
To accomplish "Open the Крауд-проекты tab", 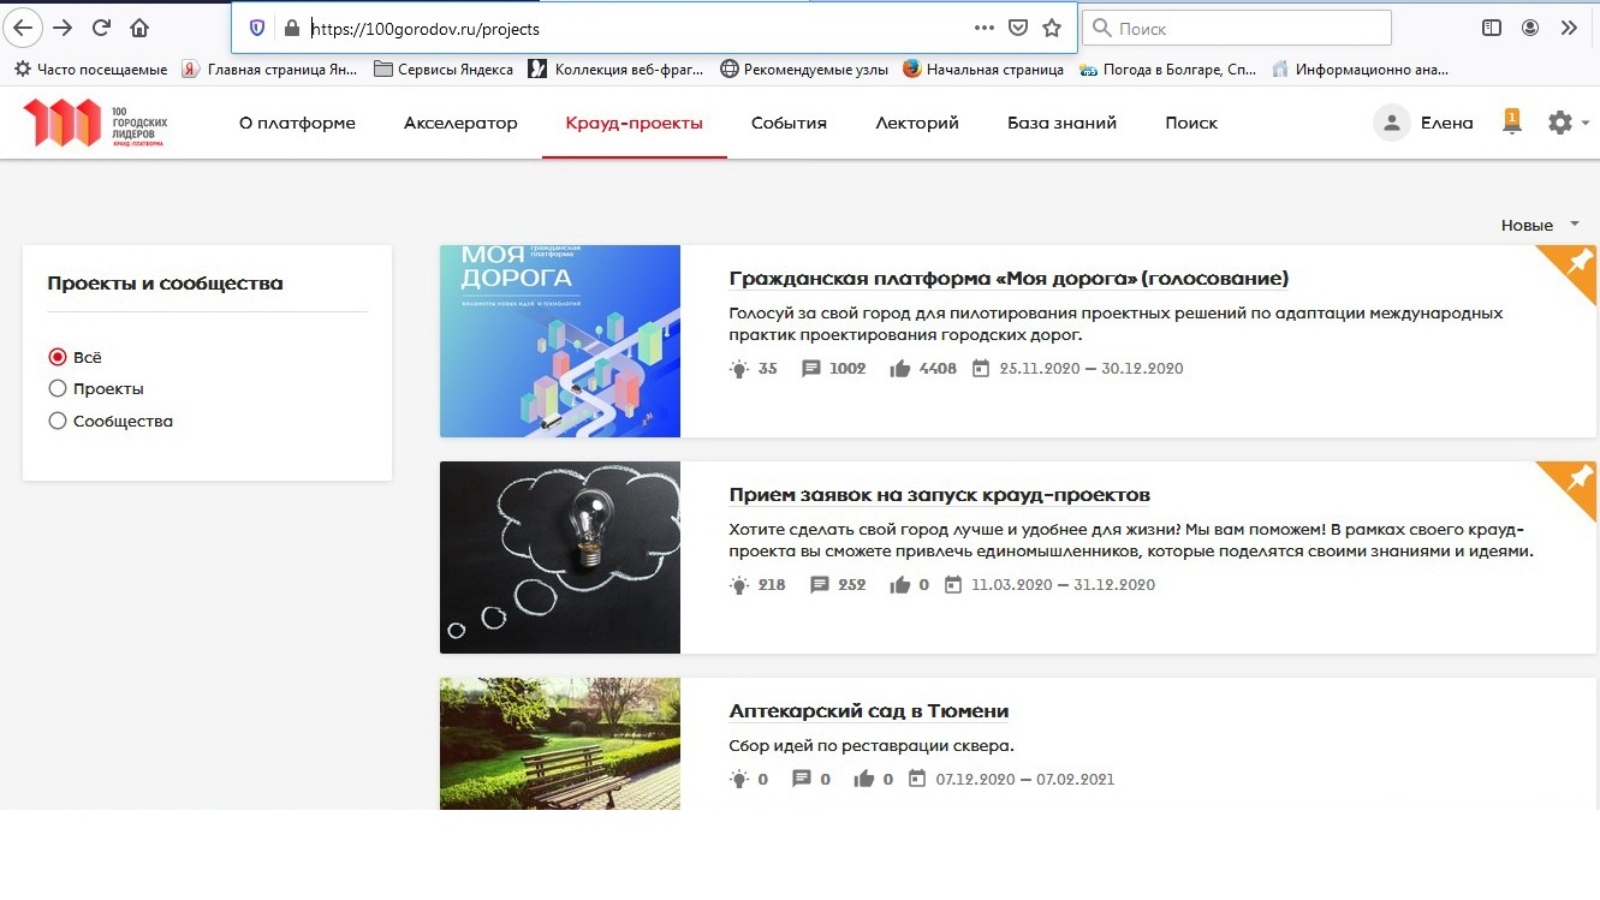I will [x=634, y=123].
